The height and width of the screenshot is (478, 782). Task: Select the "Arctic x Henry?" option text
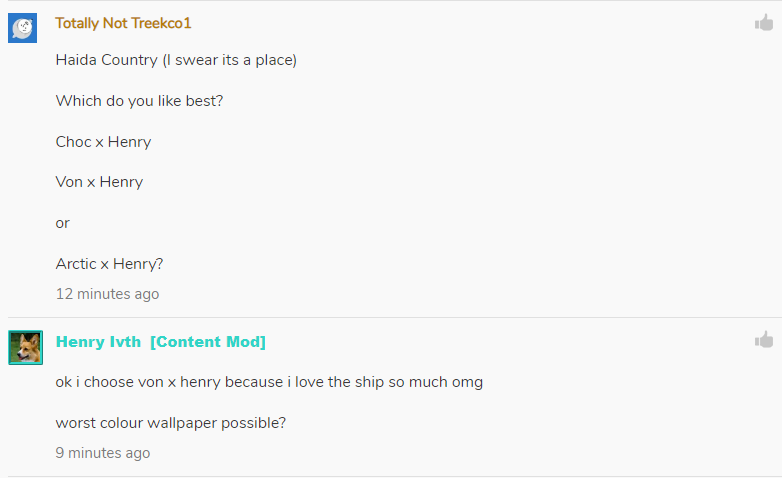pos(109,264)
